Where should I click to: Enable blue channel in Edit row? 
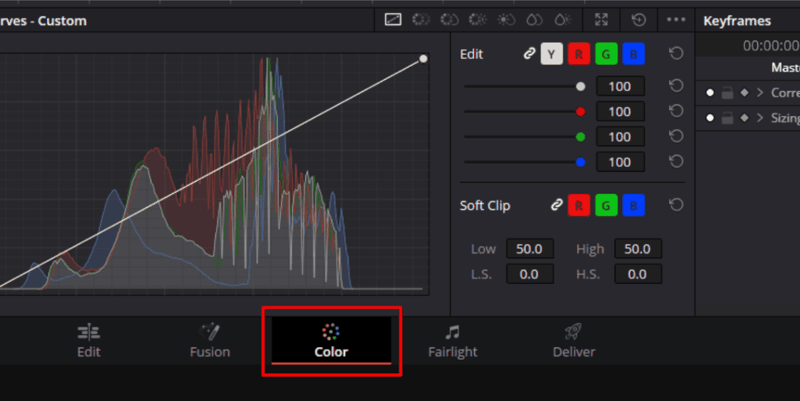pyautogui.click(x=634, y=54)
